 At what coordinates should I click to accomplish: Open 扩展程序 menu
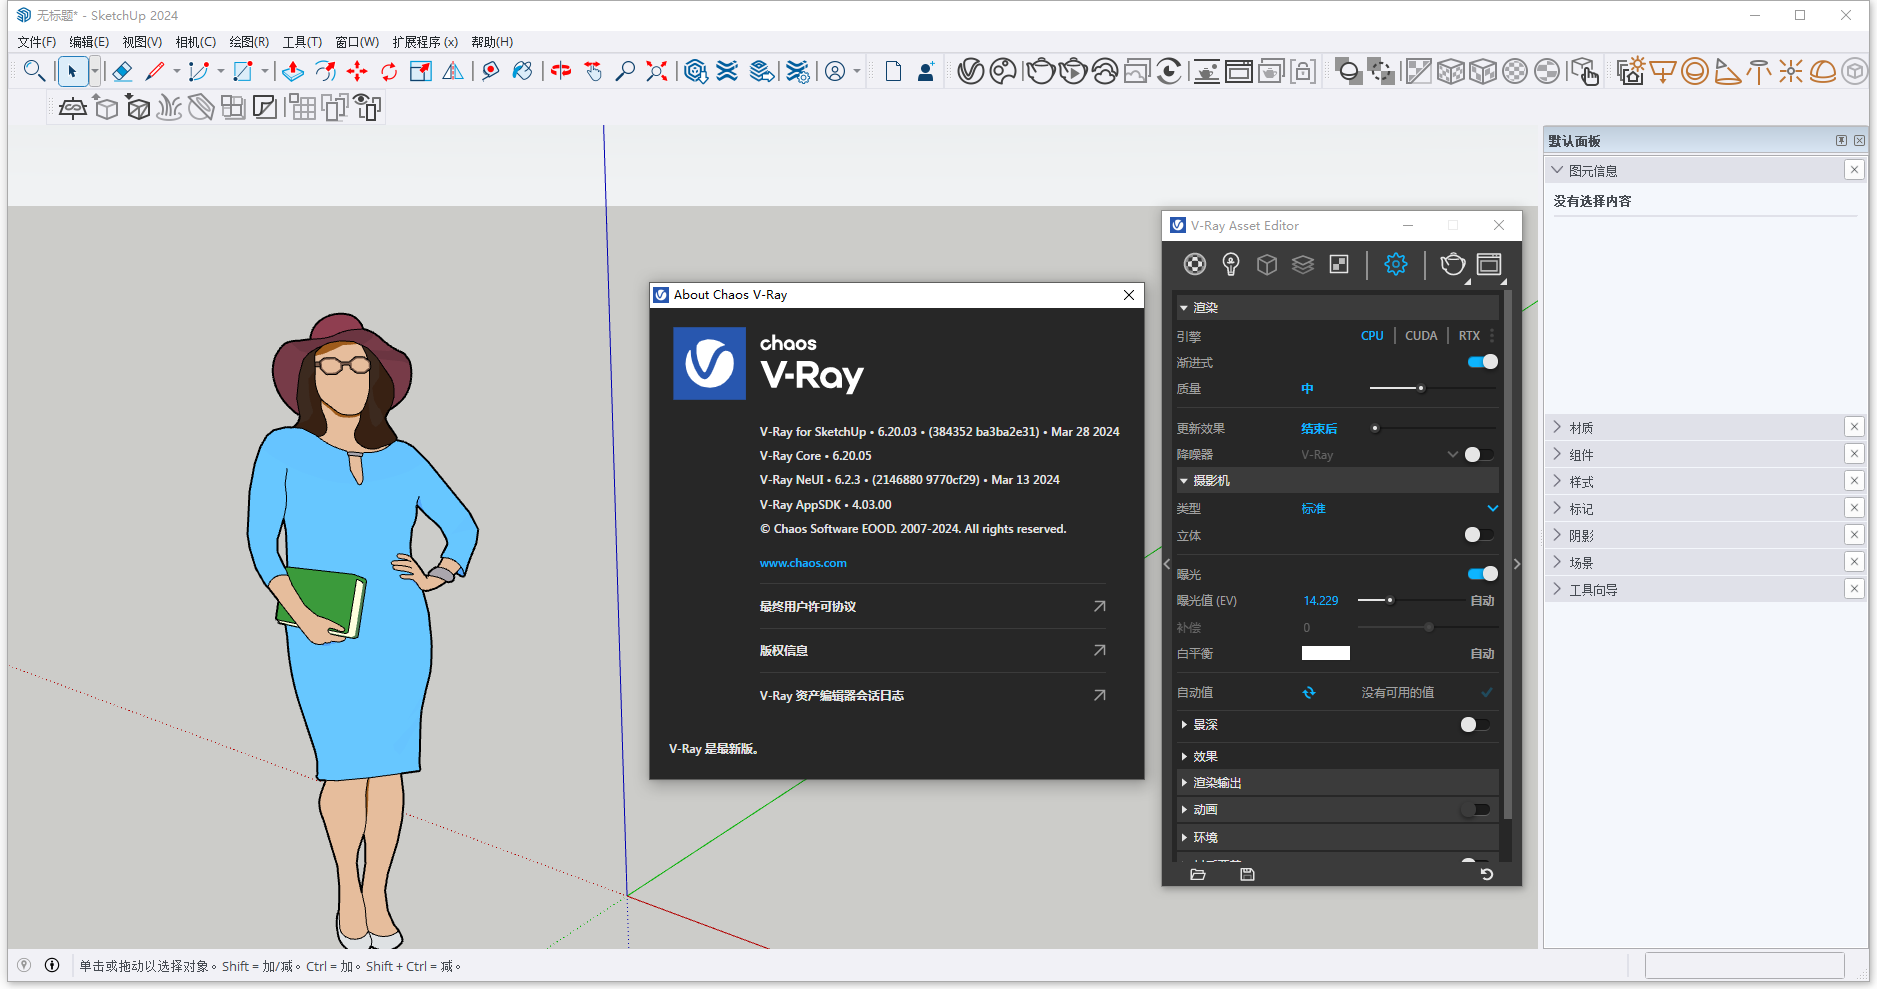[425, 42]
